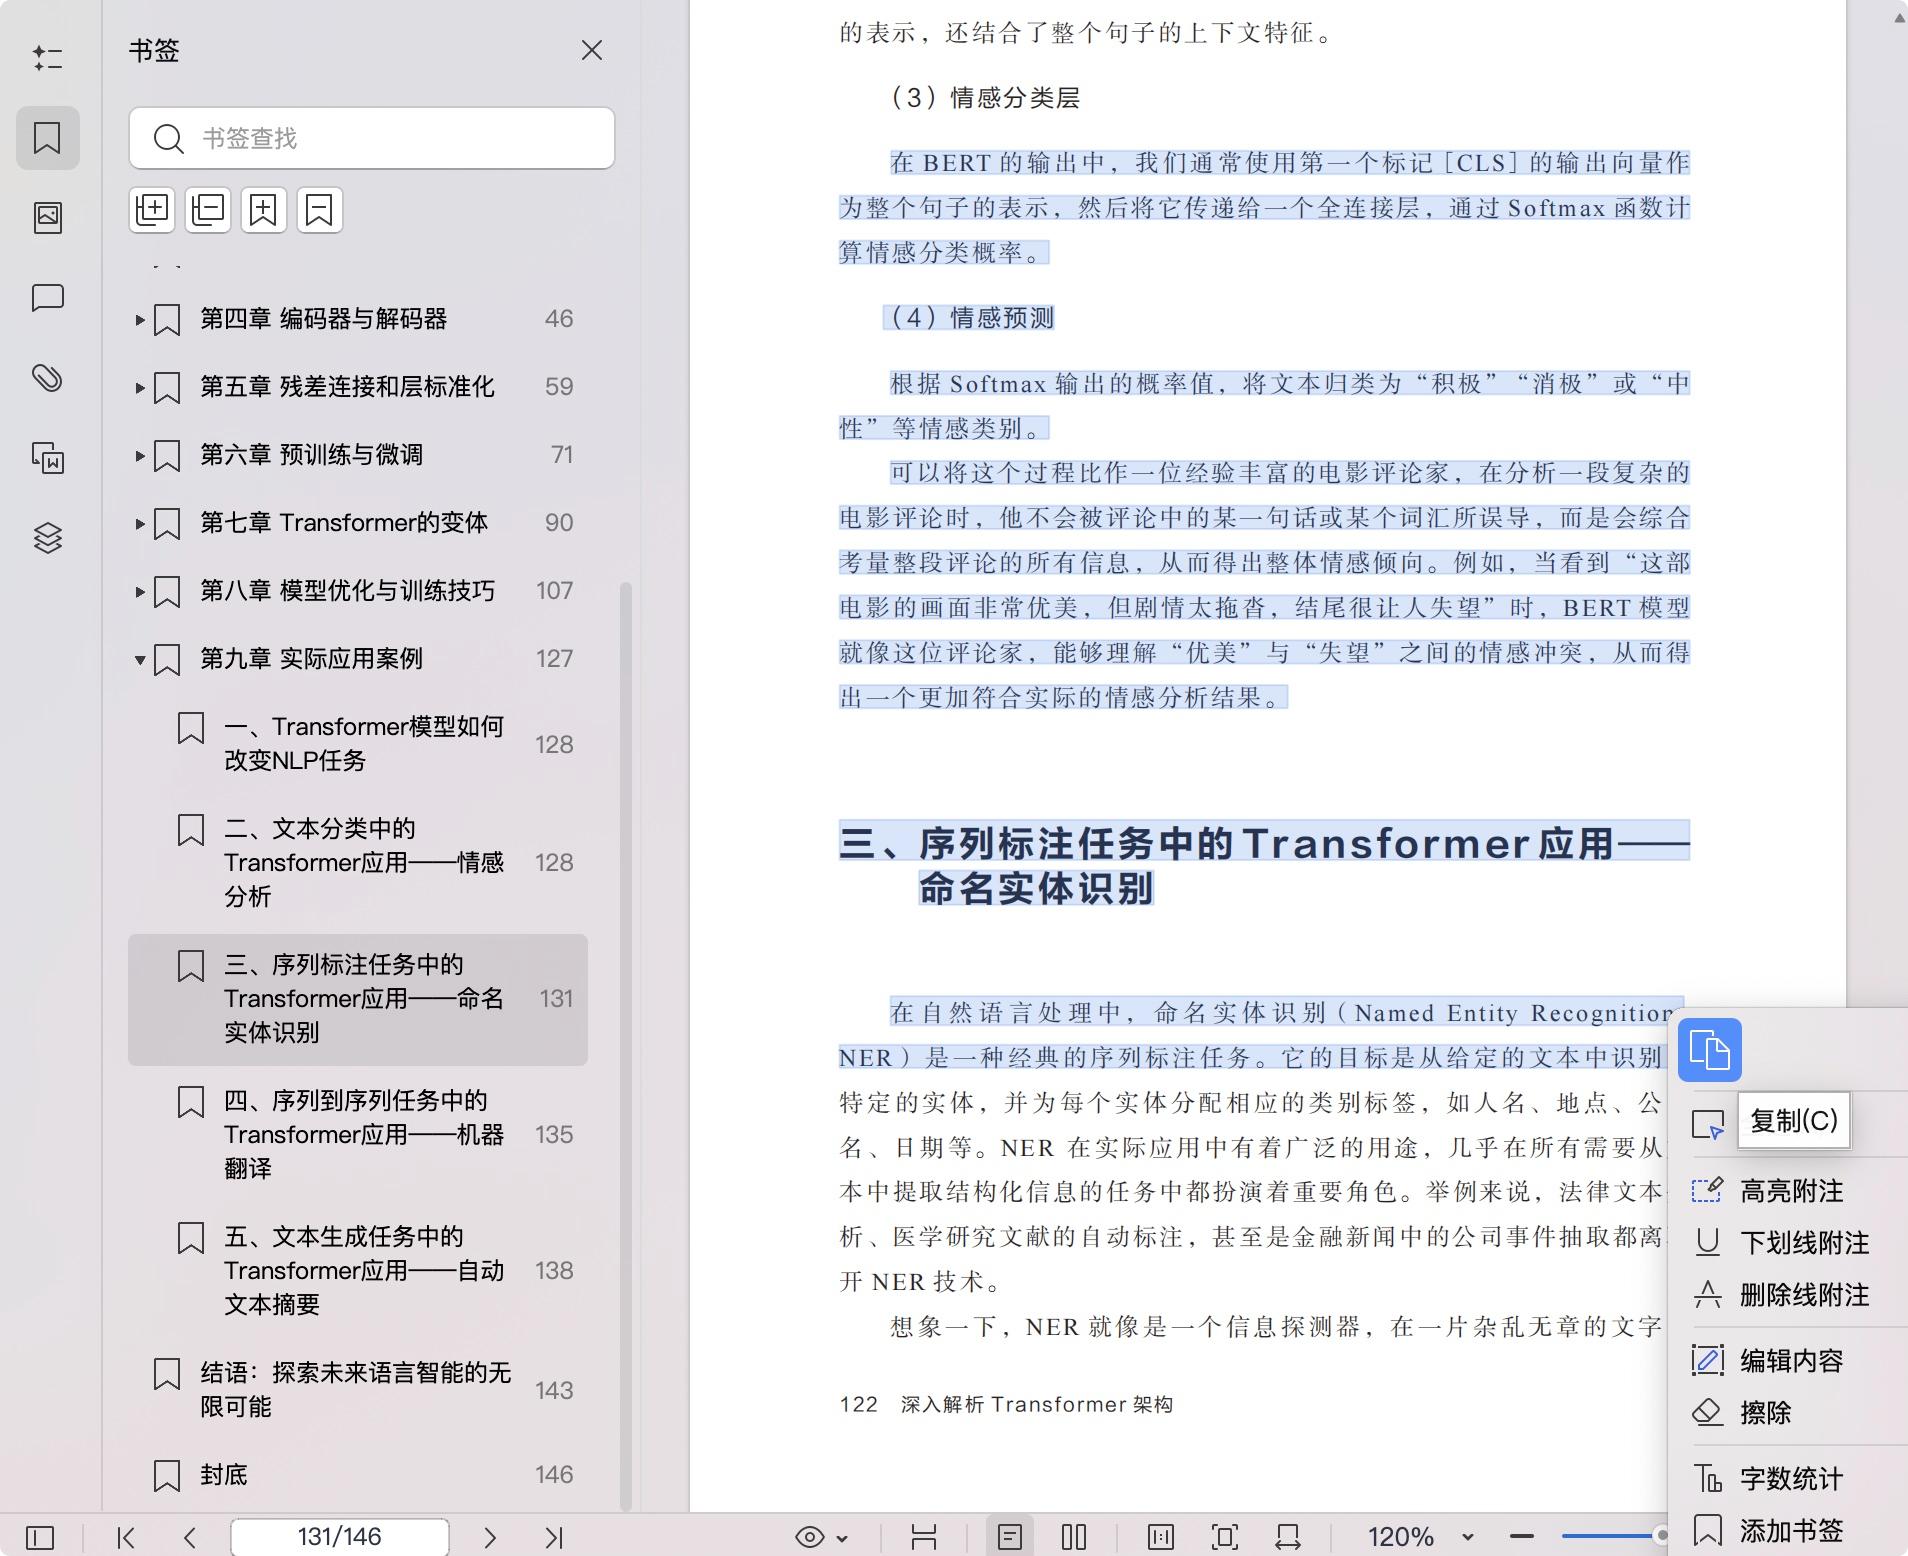Click the add bookmark icon in bookmark toolbar
Viewport: 1908px width, 1556px height.
click(x=263, y=210)
